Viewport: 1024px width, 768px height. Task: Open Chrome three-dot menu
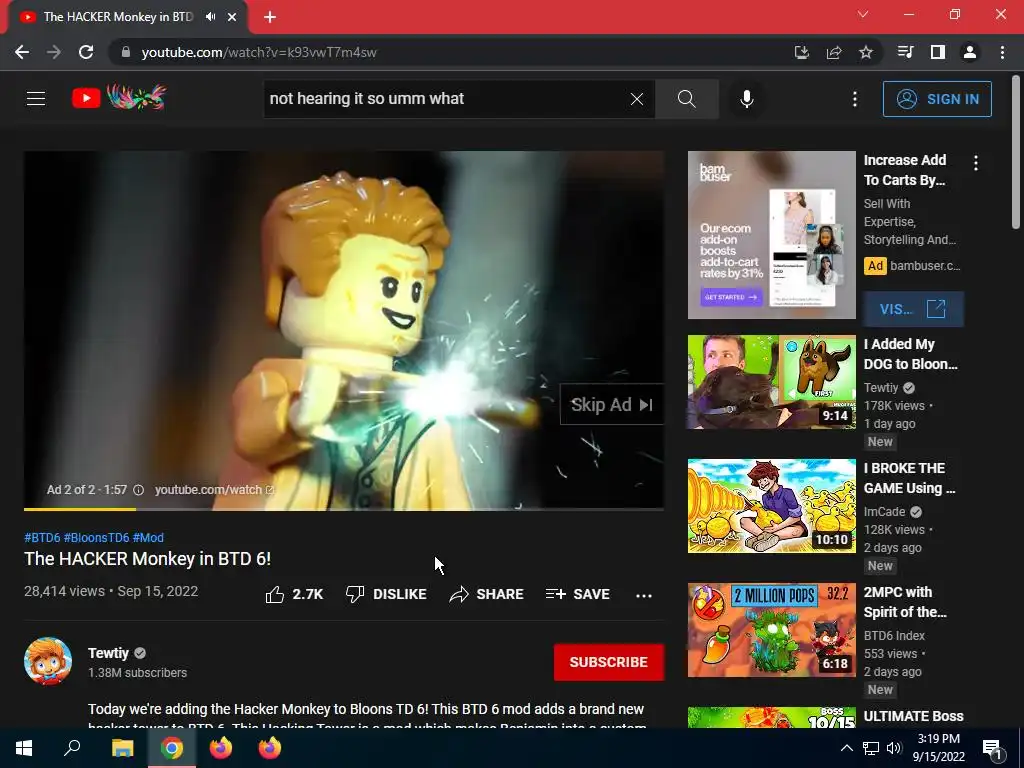(x=1002, y=52)
